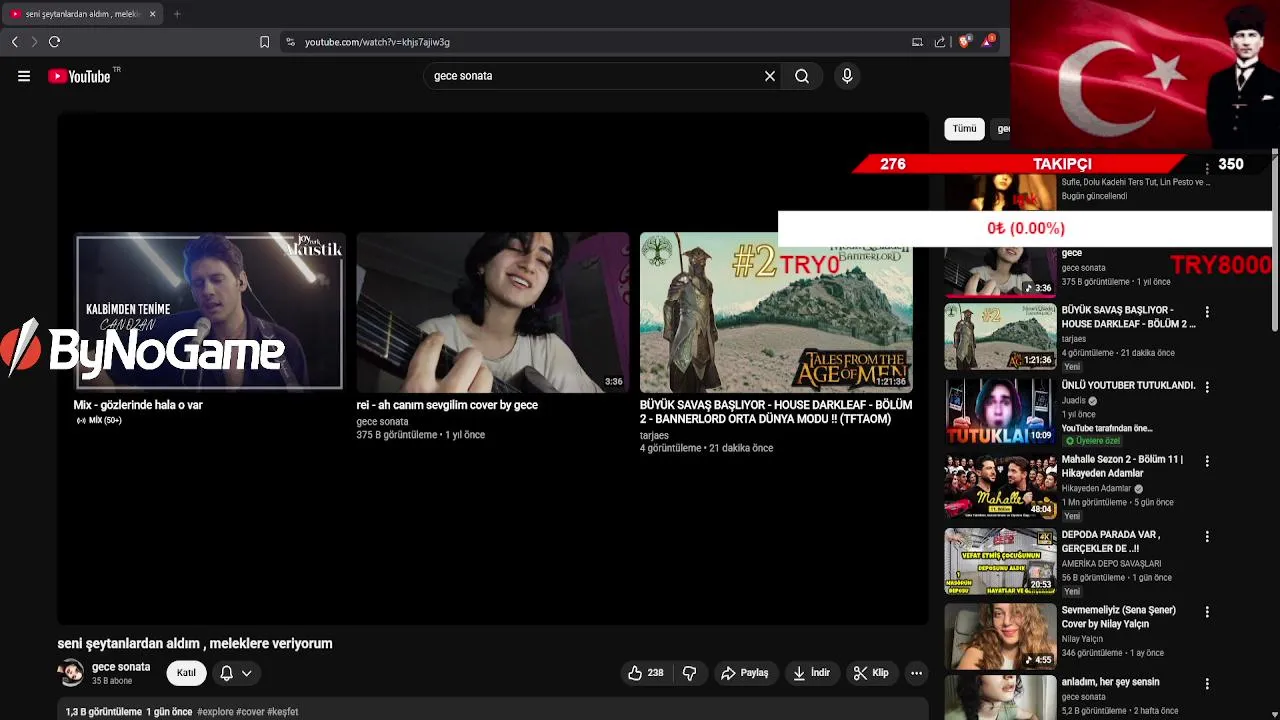1280x720 pixels.
Task: Click the page vertical scrollbar on right edge
Action: [x=1275, y=240]
